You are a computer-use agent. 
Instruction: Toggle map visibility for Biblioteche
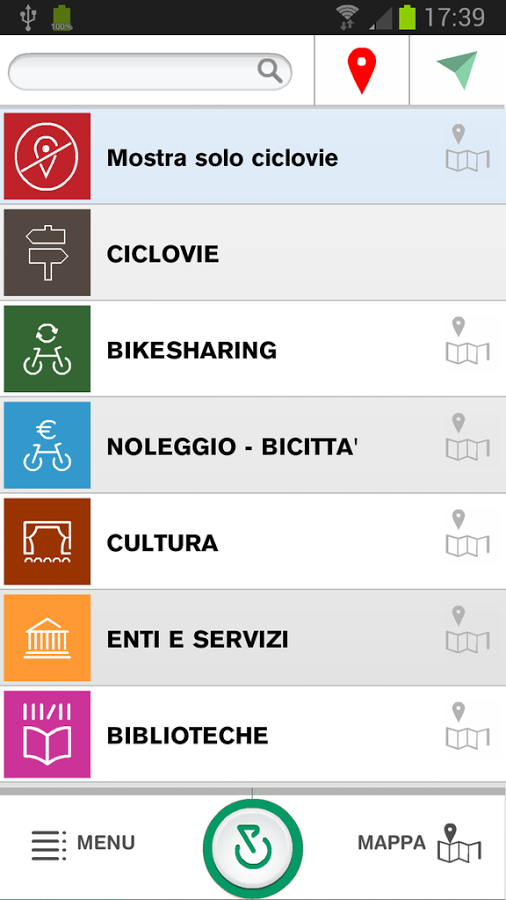[x=467, y=727]
